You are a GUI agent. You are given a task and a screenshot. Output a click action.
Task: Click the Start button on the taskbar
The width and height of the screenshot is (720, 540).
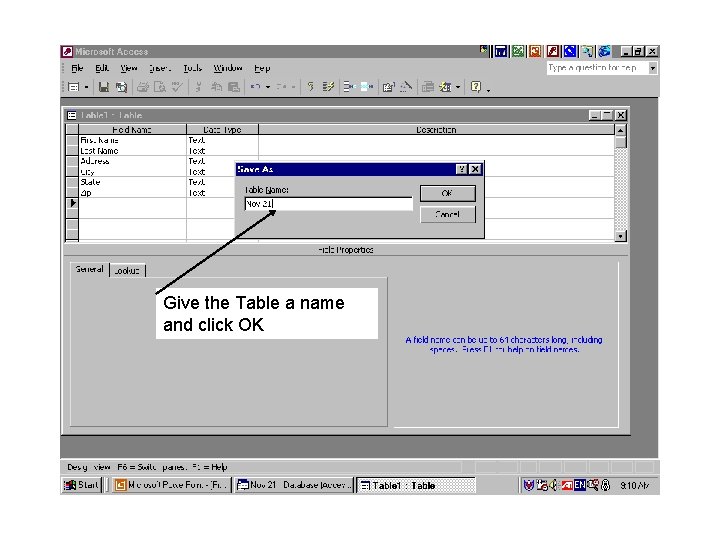coord(81,485)
